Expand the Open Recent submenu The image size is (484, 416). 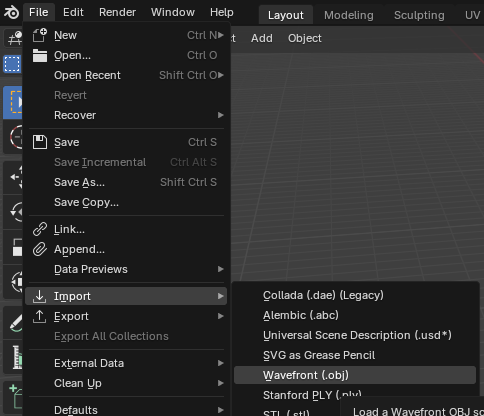(126, 75)
